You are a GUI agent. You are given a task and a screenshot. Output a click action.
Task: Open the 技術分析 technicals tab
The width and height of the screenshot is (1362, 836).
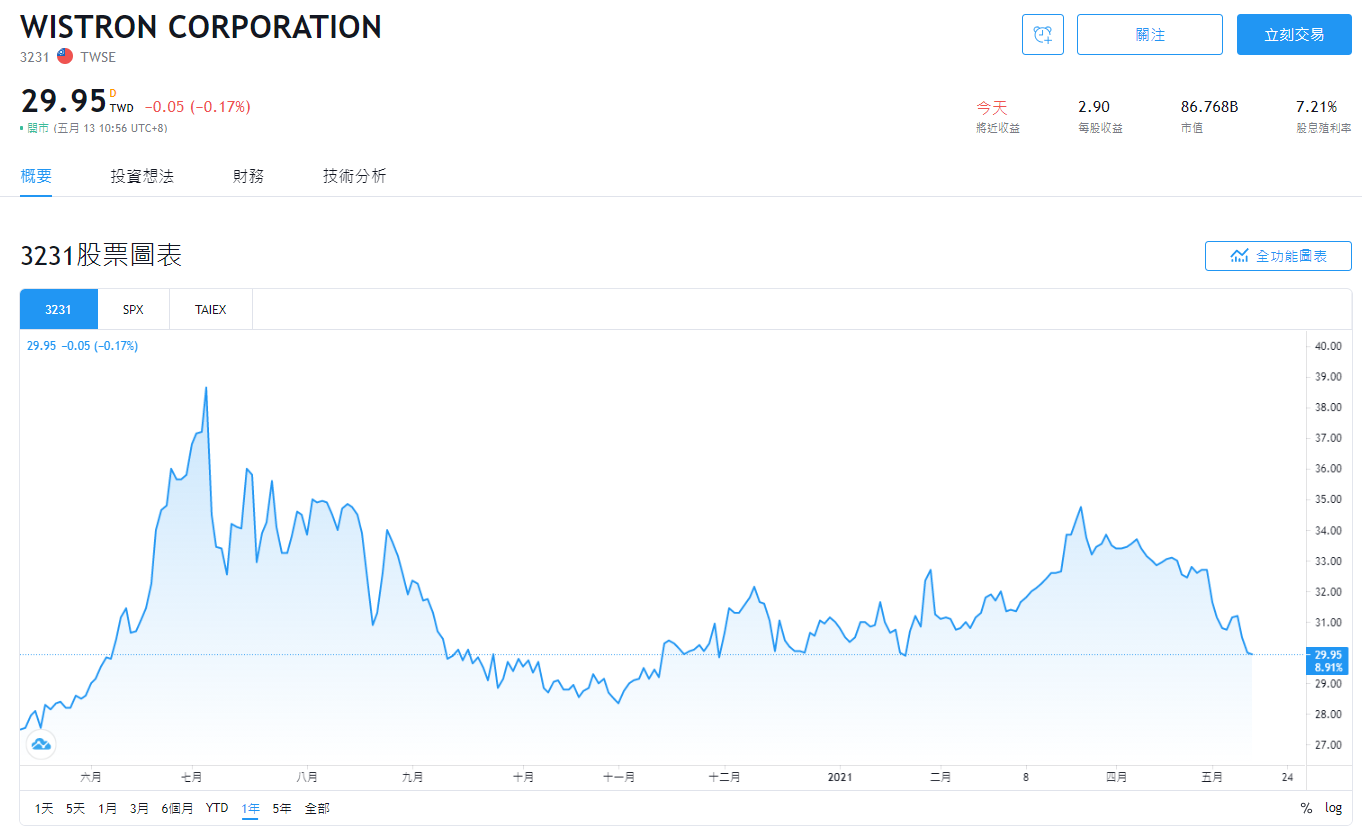point(354,176)
